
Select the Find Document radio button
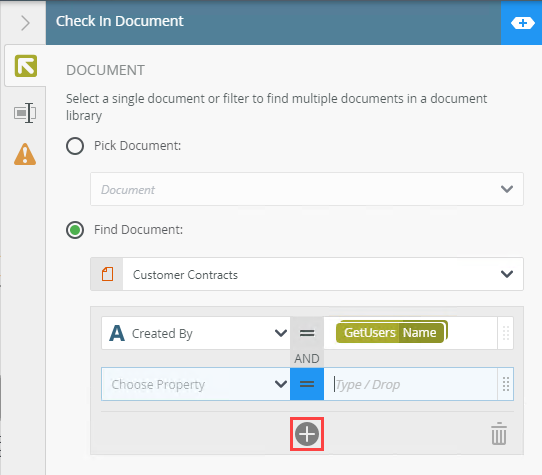(75, 230)
